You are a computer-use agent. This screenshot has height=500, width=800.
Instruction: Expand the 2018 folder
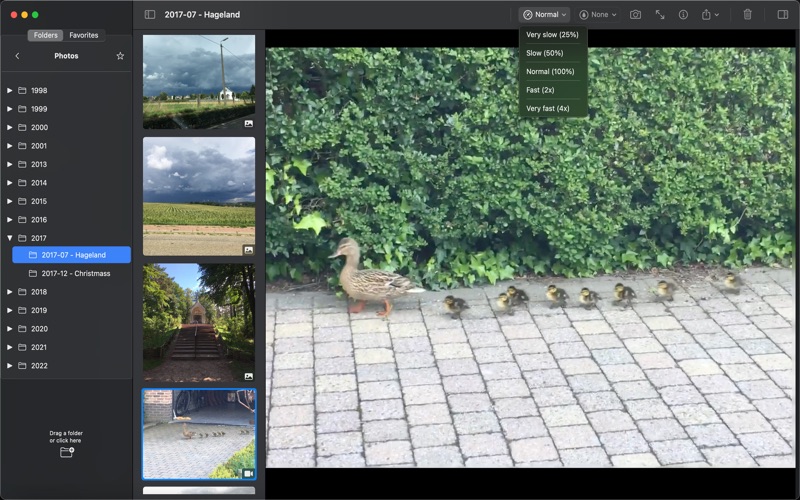[x=10, y=292]
